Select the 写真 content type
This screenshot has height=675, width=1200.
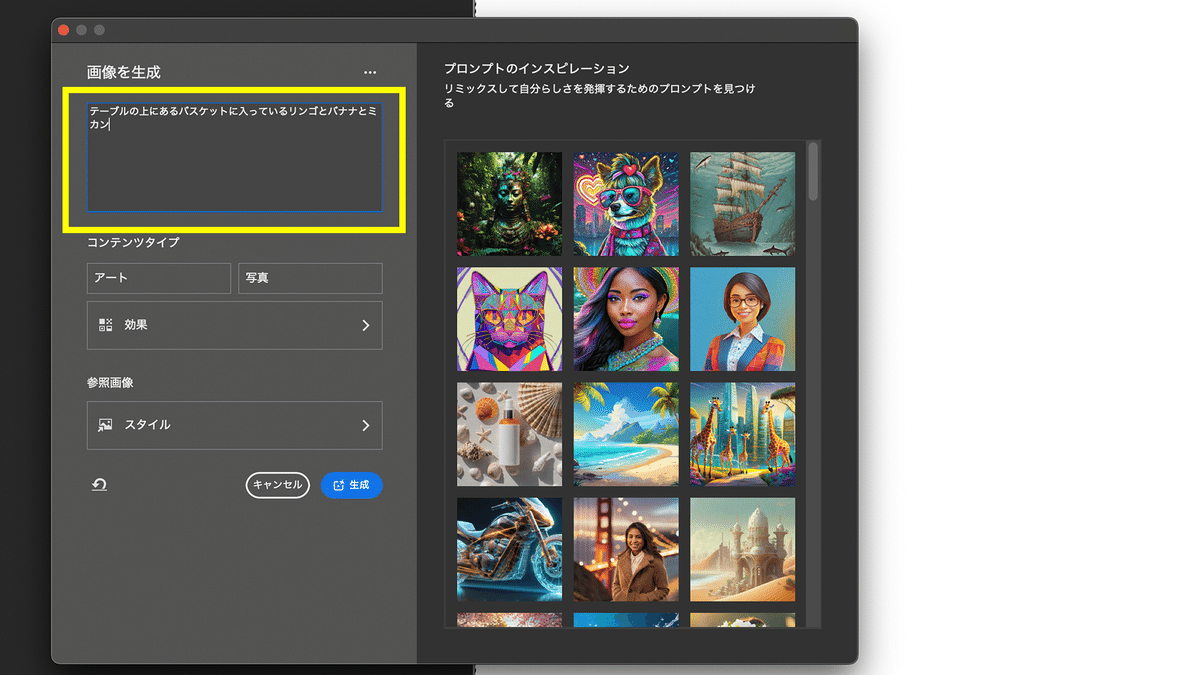coord(310,278)
